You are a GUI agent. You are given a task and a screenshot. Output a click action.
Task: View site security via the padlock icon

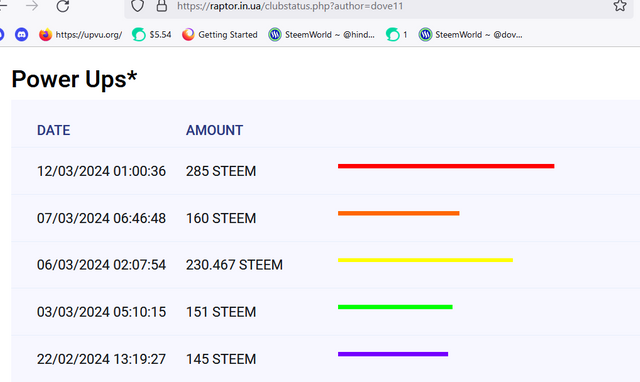(162, 5)
